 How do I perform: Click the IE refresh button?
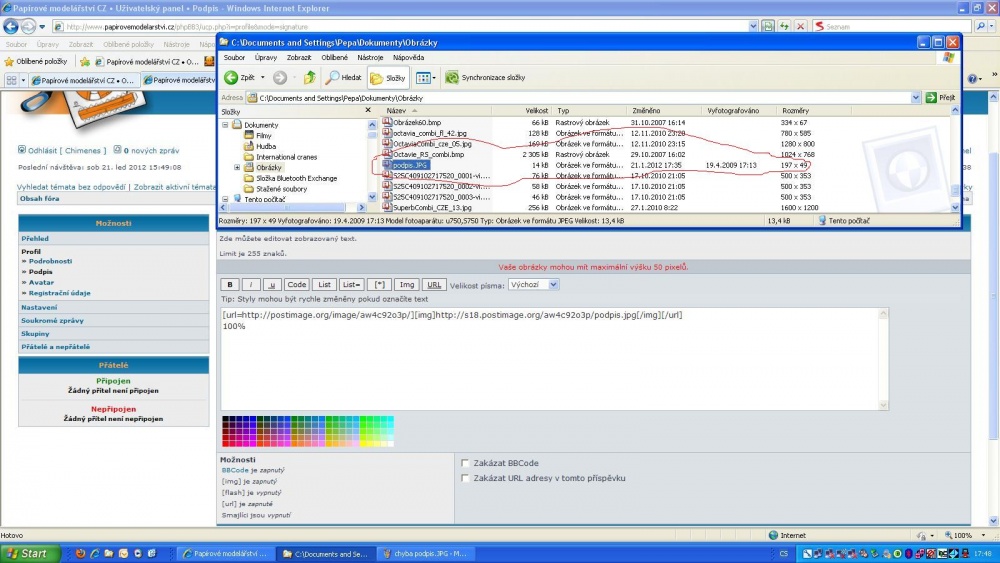(x=784, y=26)
